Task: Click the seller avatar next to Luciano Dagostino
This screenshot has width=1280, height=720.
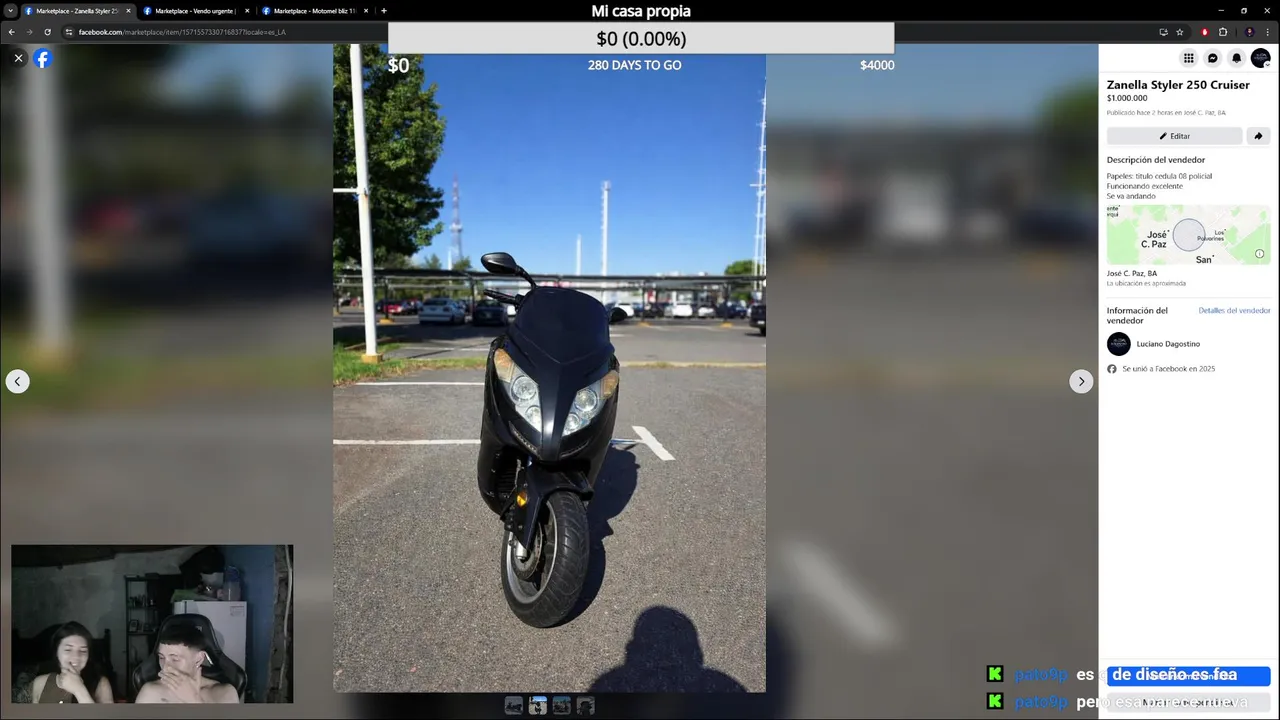Action: (x=1118, y=344)
